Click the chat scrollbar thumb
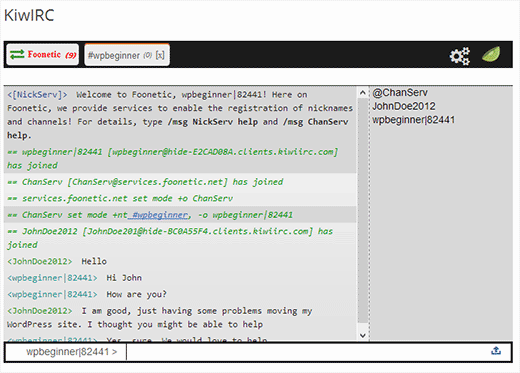The width and height of the screenshot is (520, 373). pos(363,210)
